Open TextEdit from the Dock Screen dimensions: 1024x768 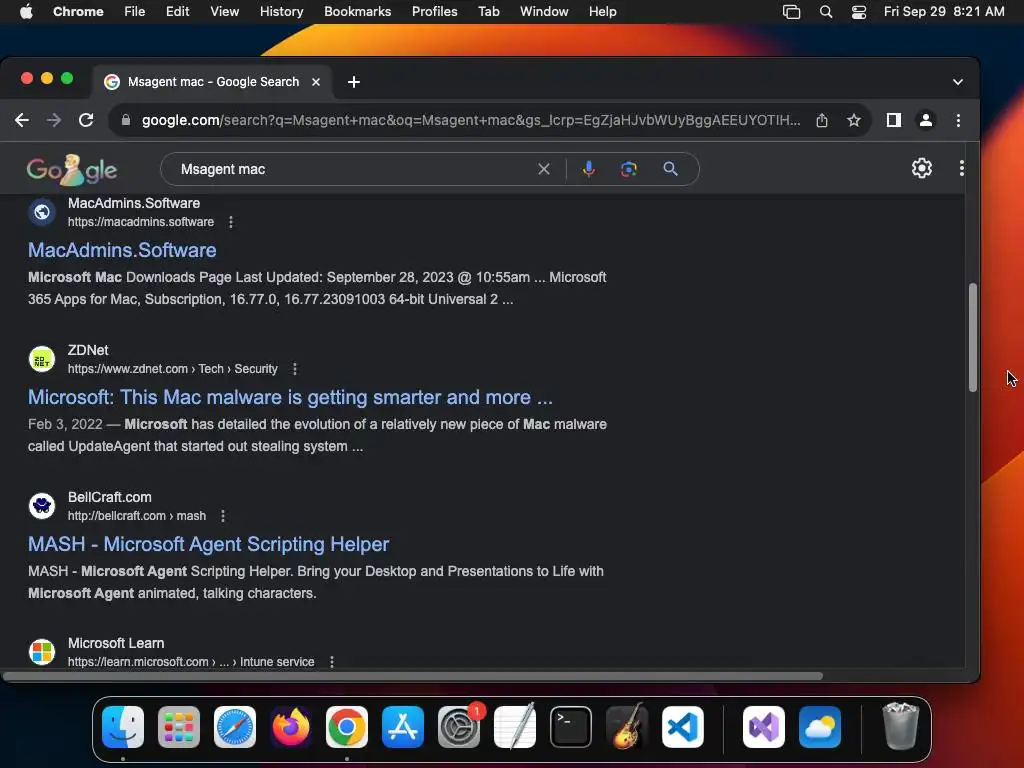[x=515, y=727]
